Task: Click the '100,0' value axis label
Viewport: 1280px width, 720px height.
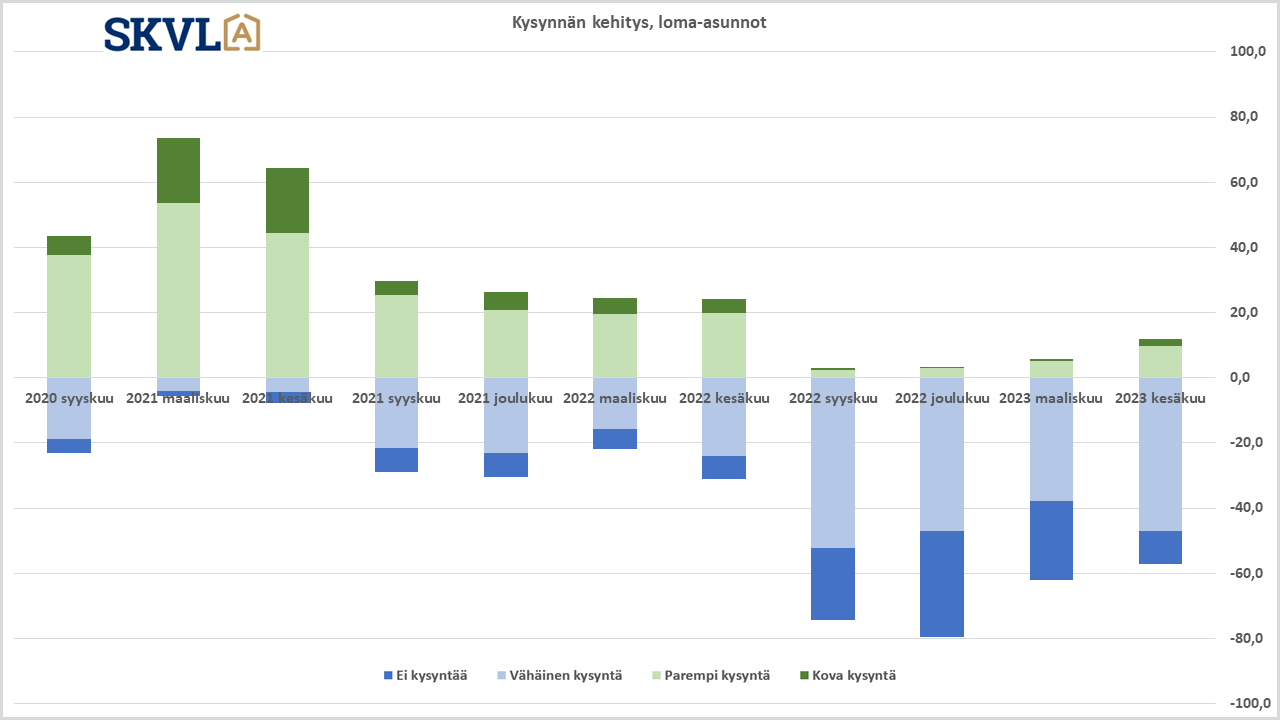Action: click(1248, 52)
